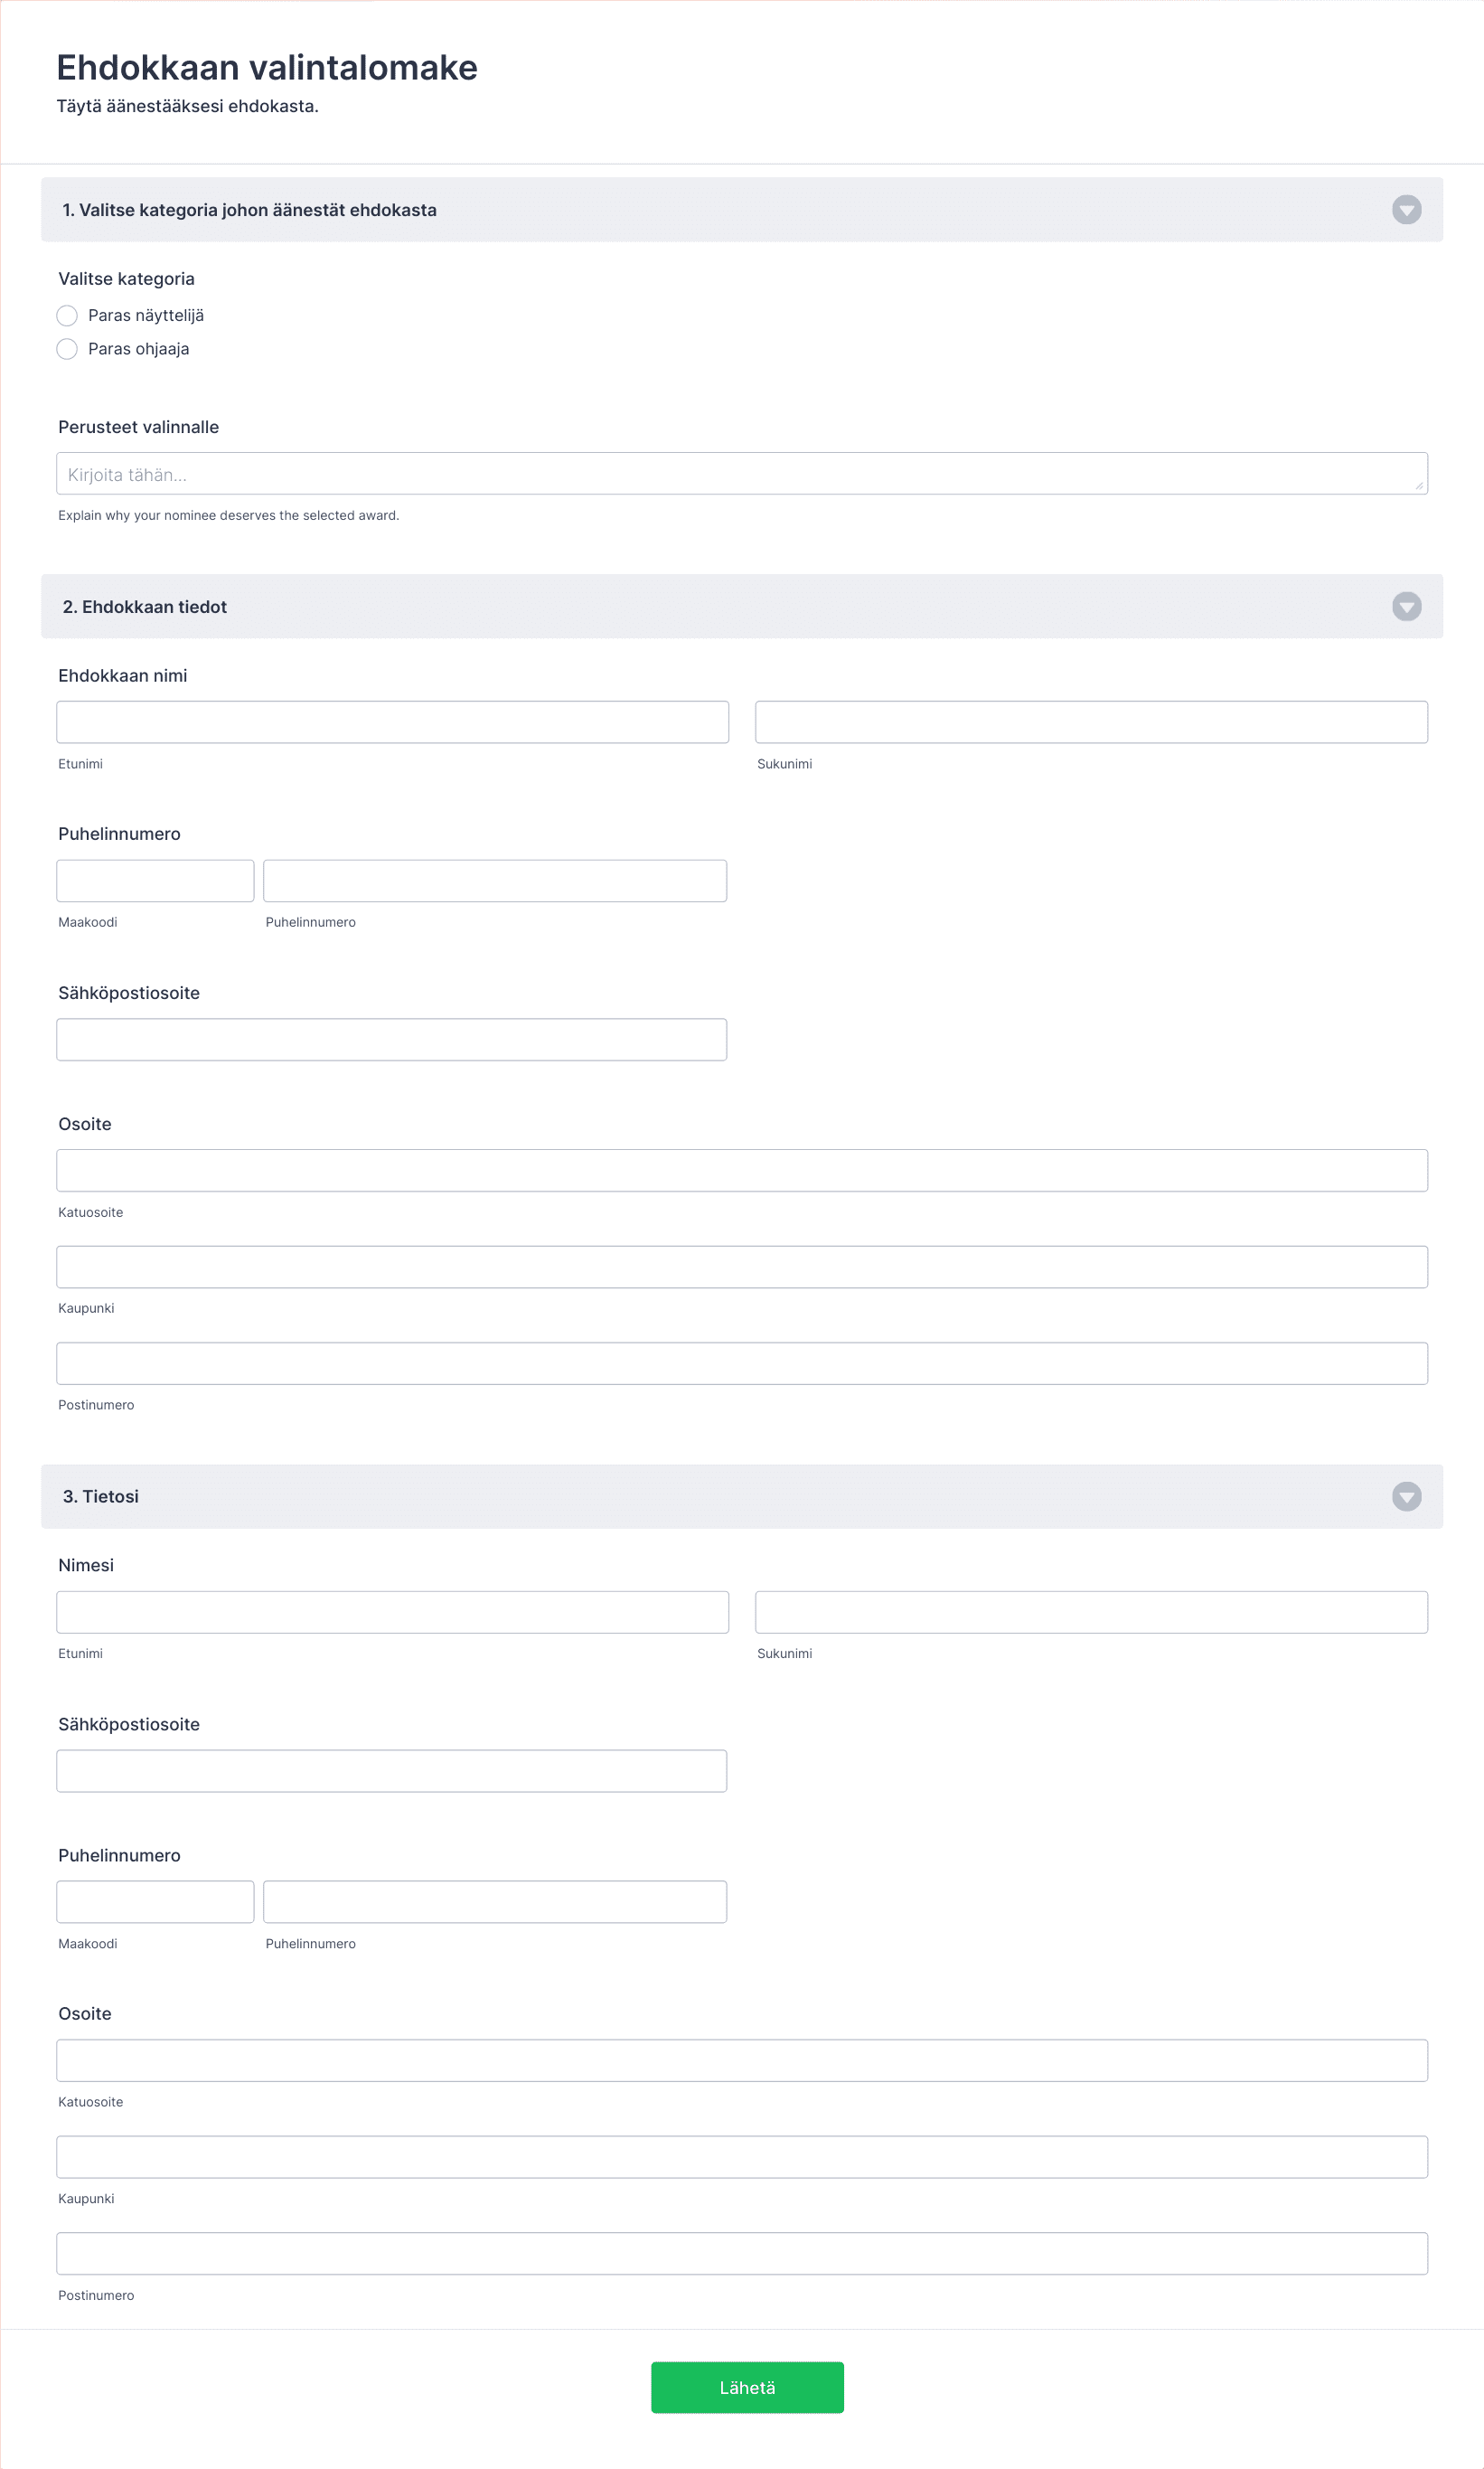Select the Paras näyttelijä radio option

[x=67, y=316]
